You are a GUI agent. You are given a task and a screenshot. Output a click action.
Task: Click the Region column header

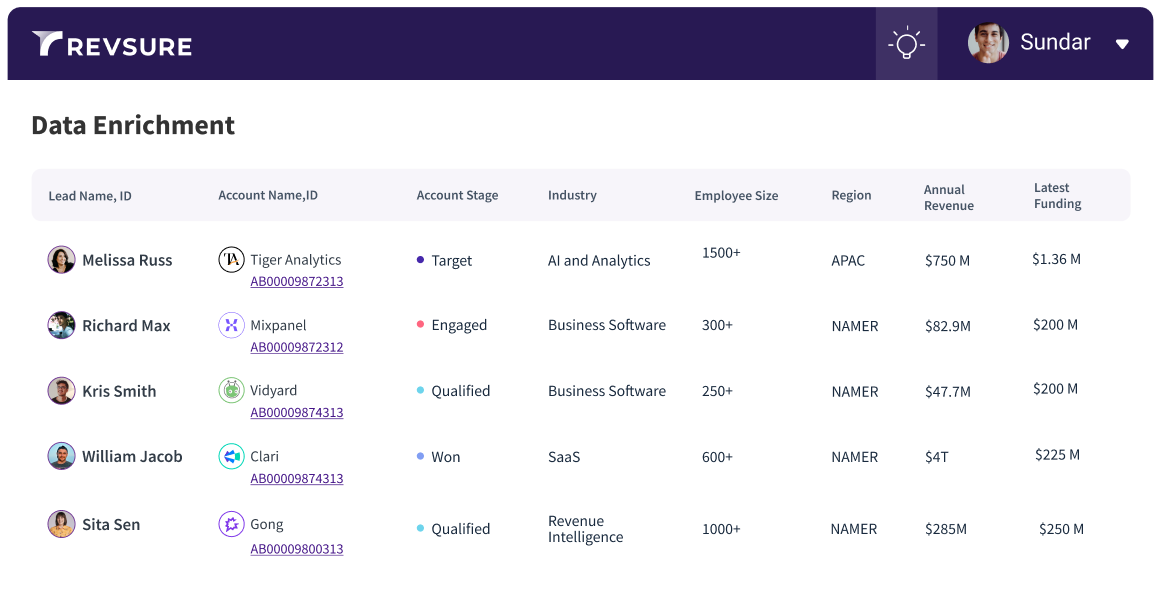pos(851,195)
